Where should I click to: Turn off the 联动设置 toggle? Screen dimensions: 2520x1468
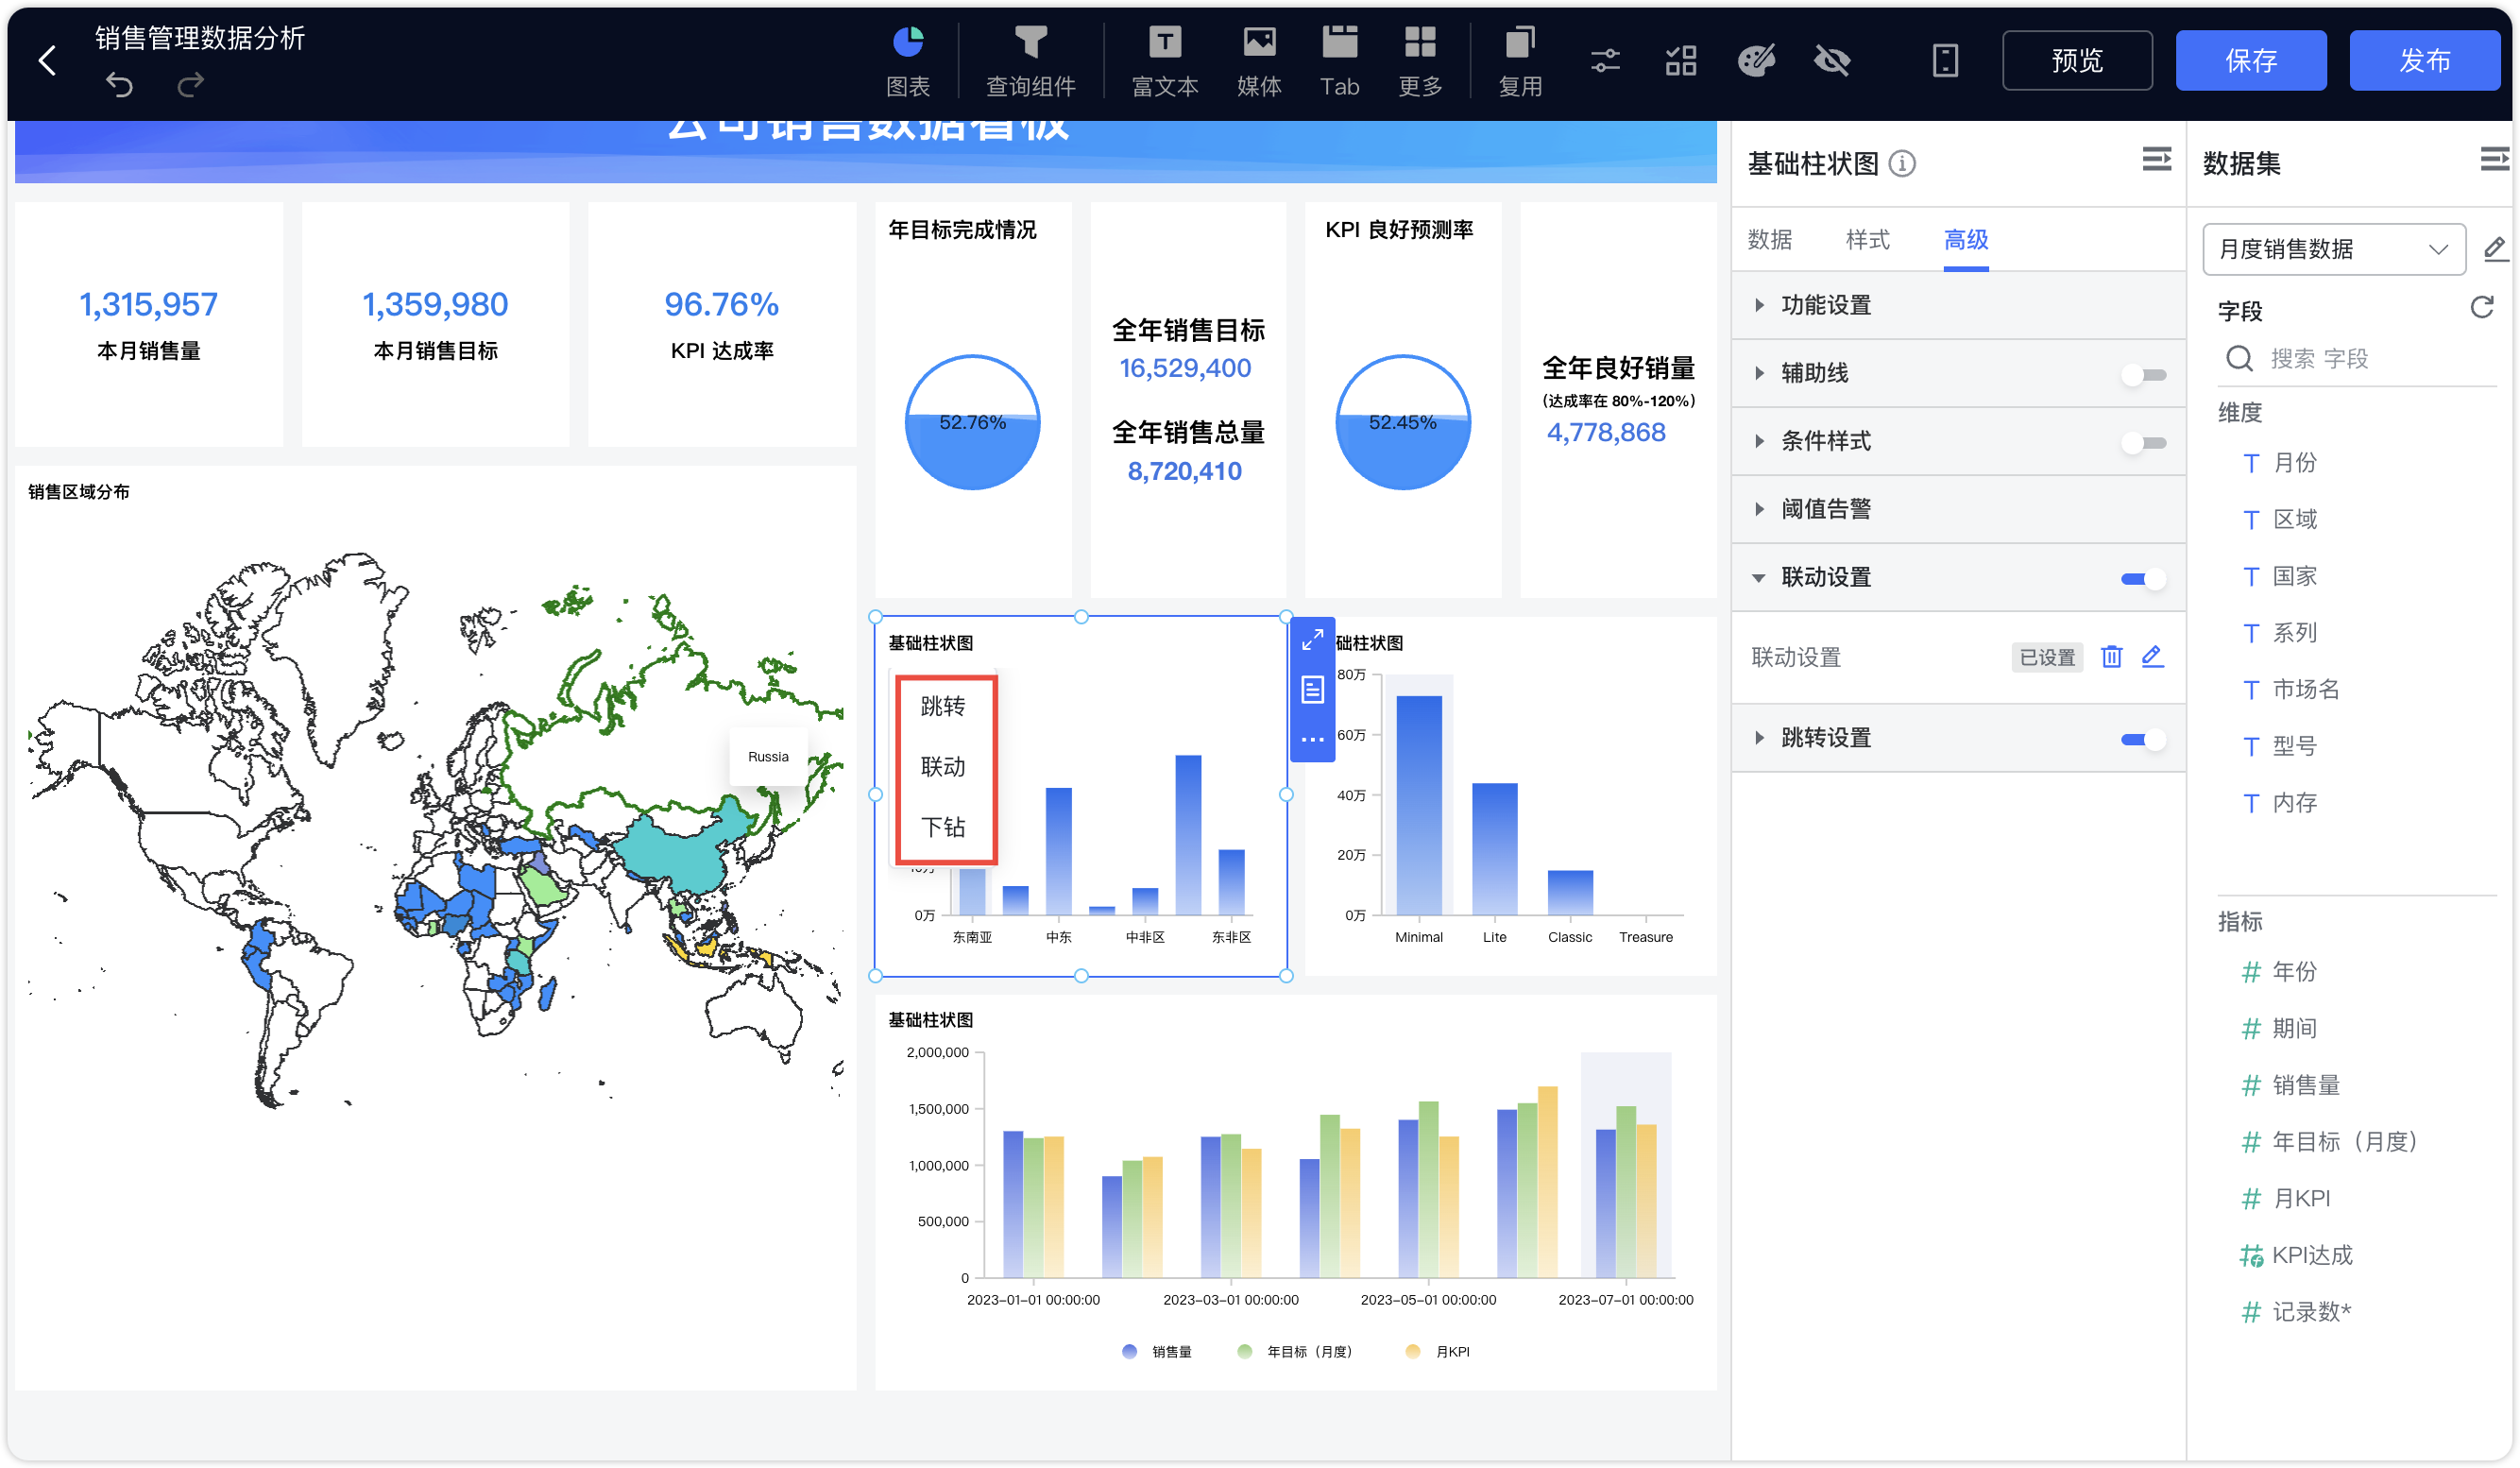(x=2143, y=579)
